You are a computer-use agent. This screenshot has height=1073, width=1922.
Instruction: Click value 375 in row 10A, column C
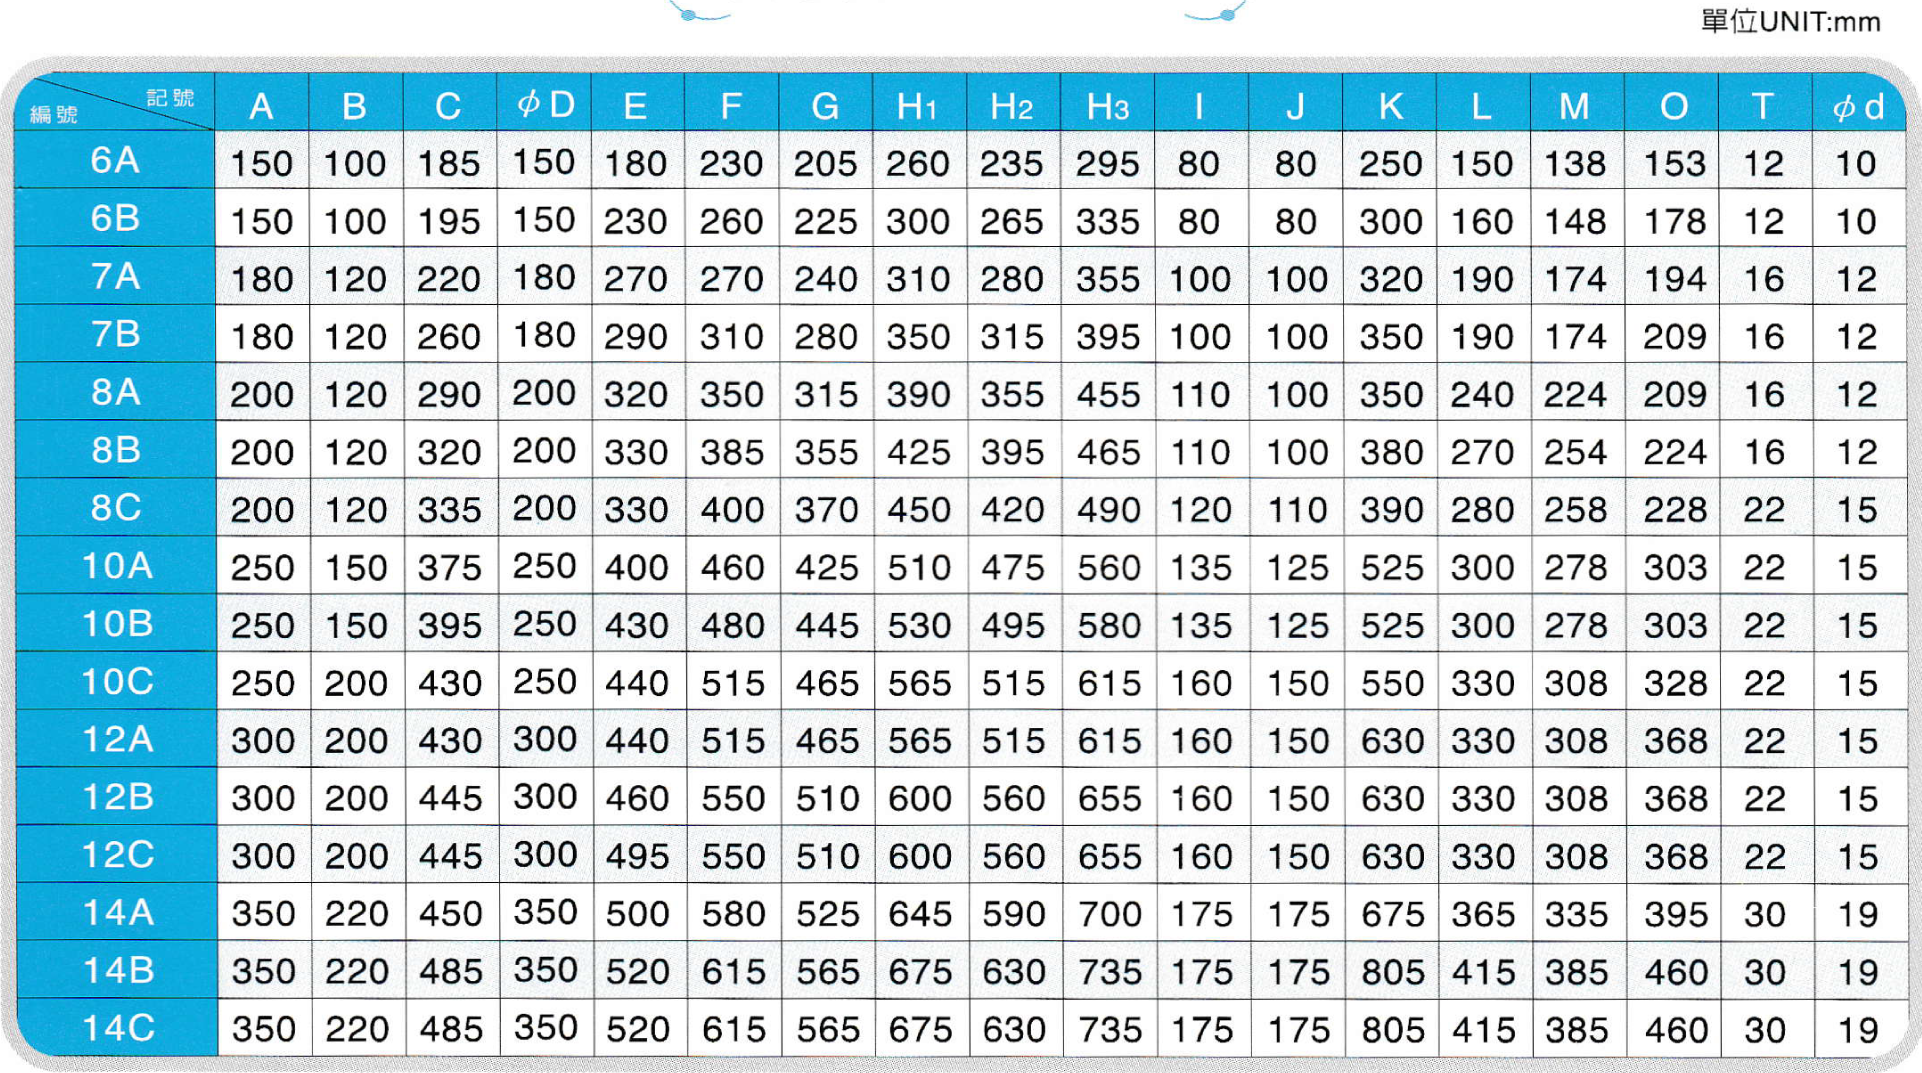click(x=449, y=569)
